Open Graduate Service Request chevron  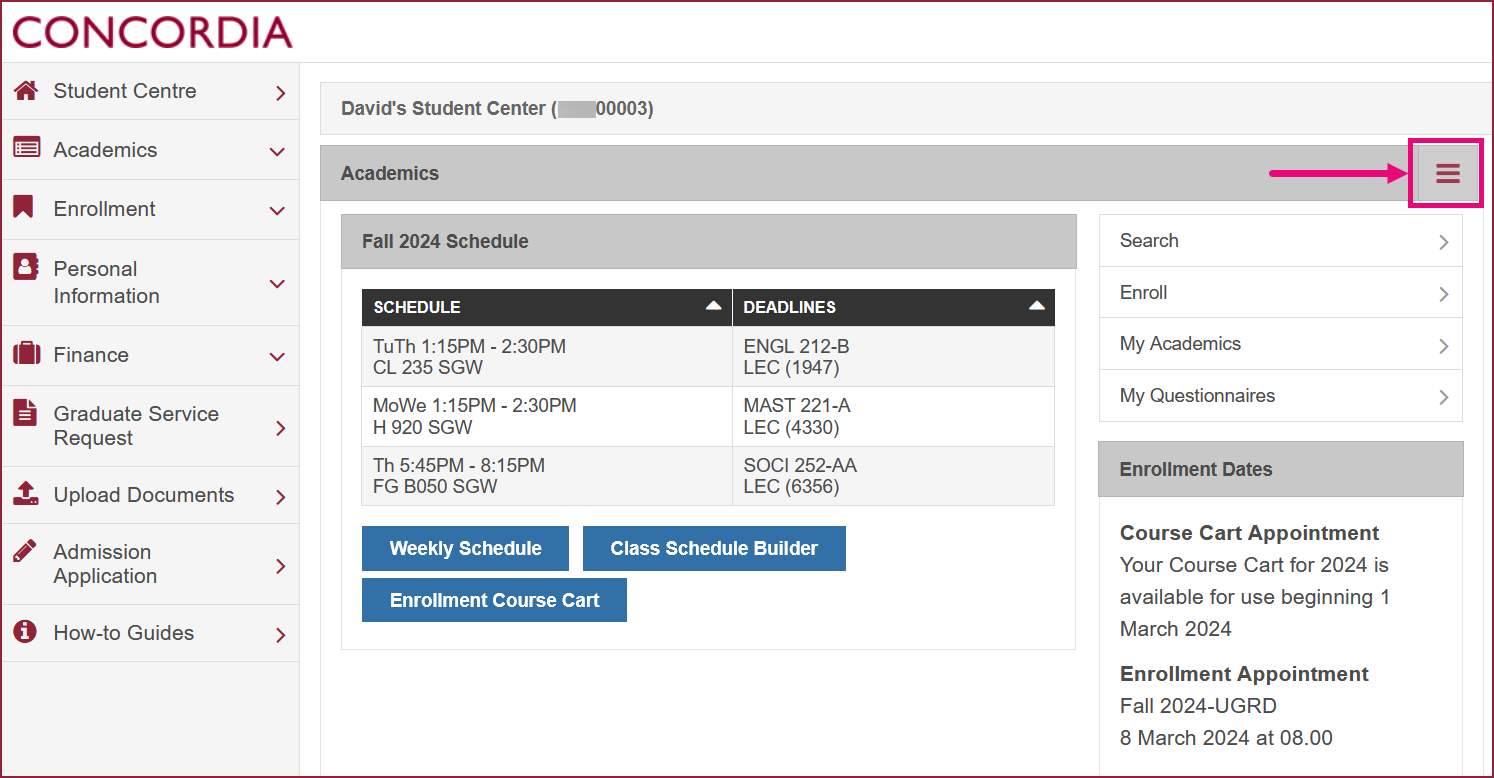coord(280,428)
